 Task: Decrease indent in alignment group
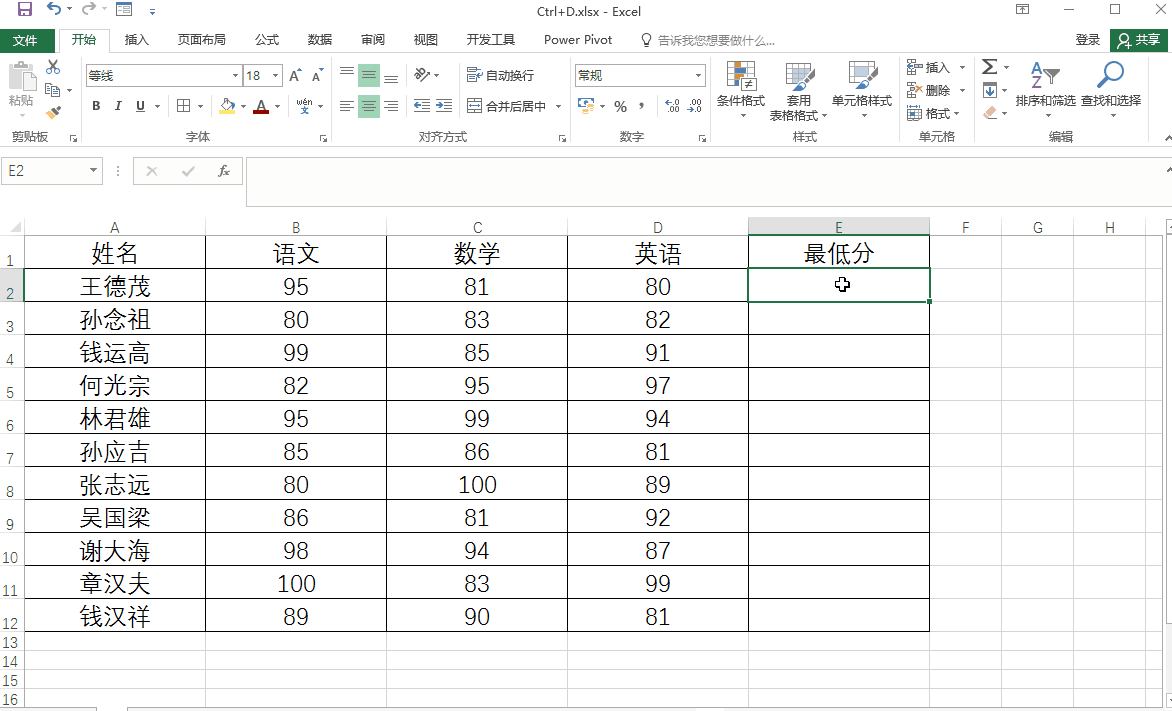click(x=422, y=106)
